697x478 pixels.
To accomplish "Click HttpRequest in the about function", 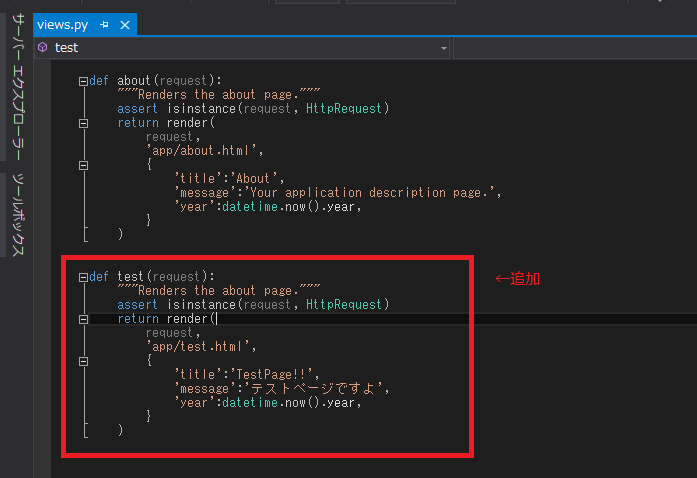I will pos(344,108).
